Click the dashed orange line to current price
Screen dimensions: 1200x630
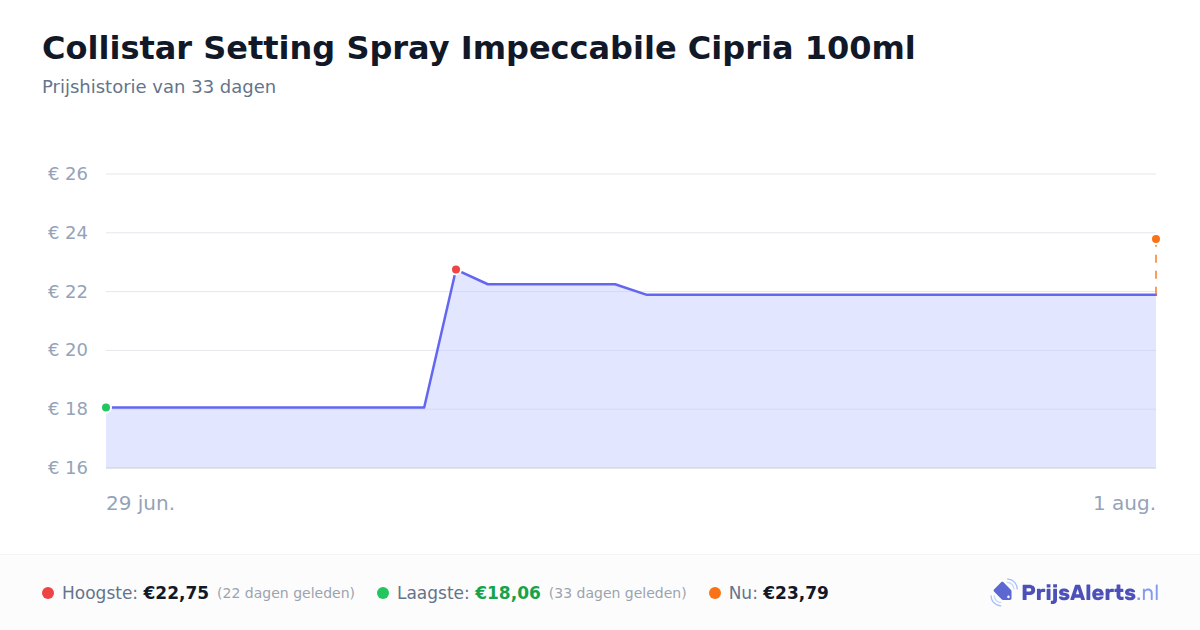(1156, 269)
